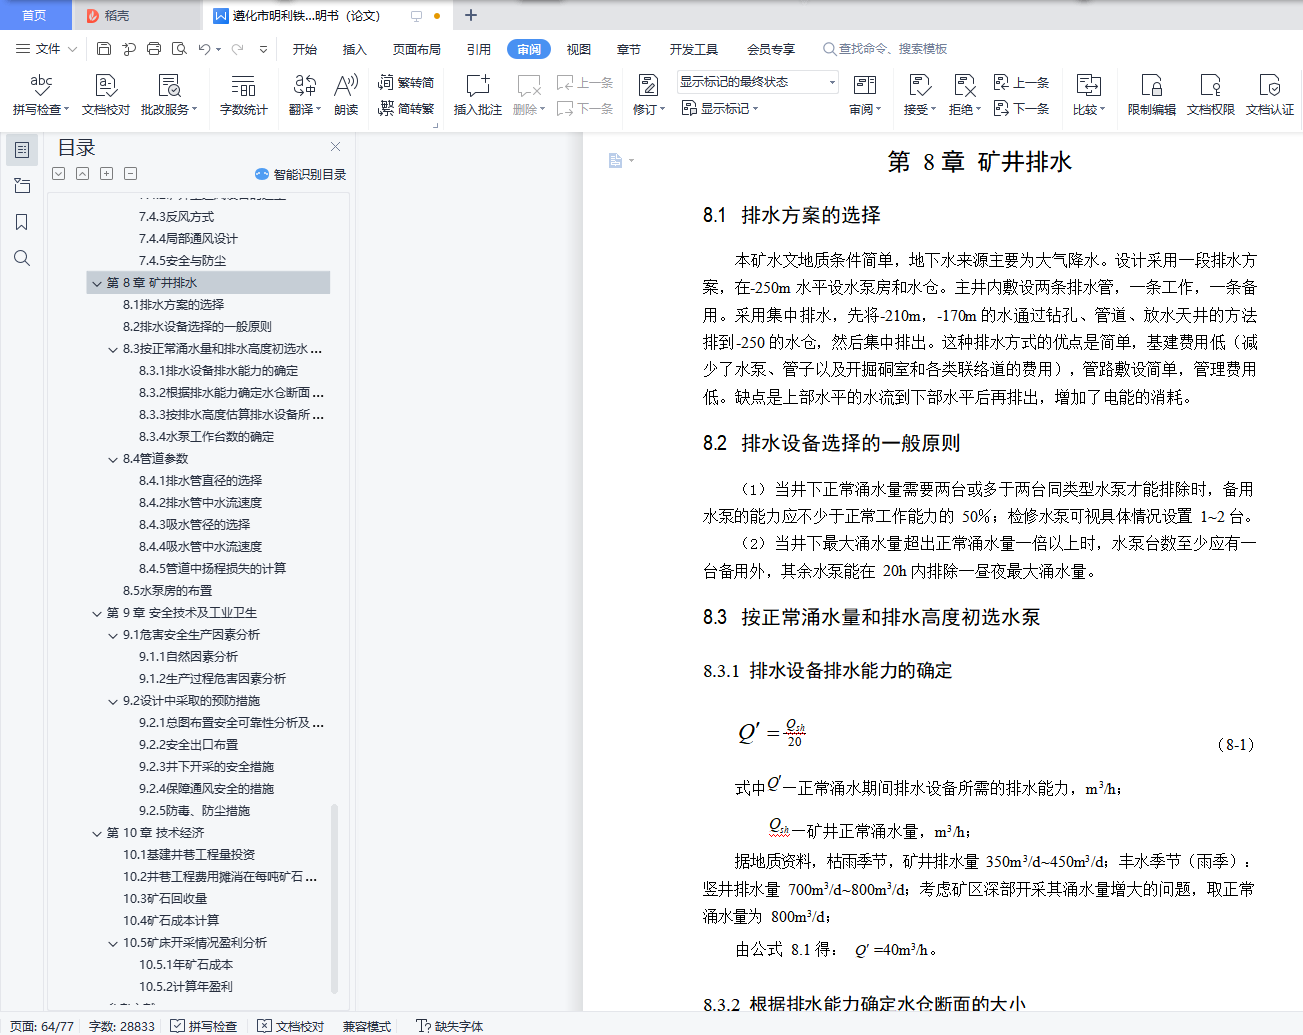The image size is (1303, 1035).
Task: Convert text using 繁转简
Action: (406, 83)
